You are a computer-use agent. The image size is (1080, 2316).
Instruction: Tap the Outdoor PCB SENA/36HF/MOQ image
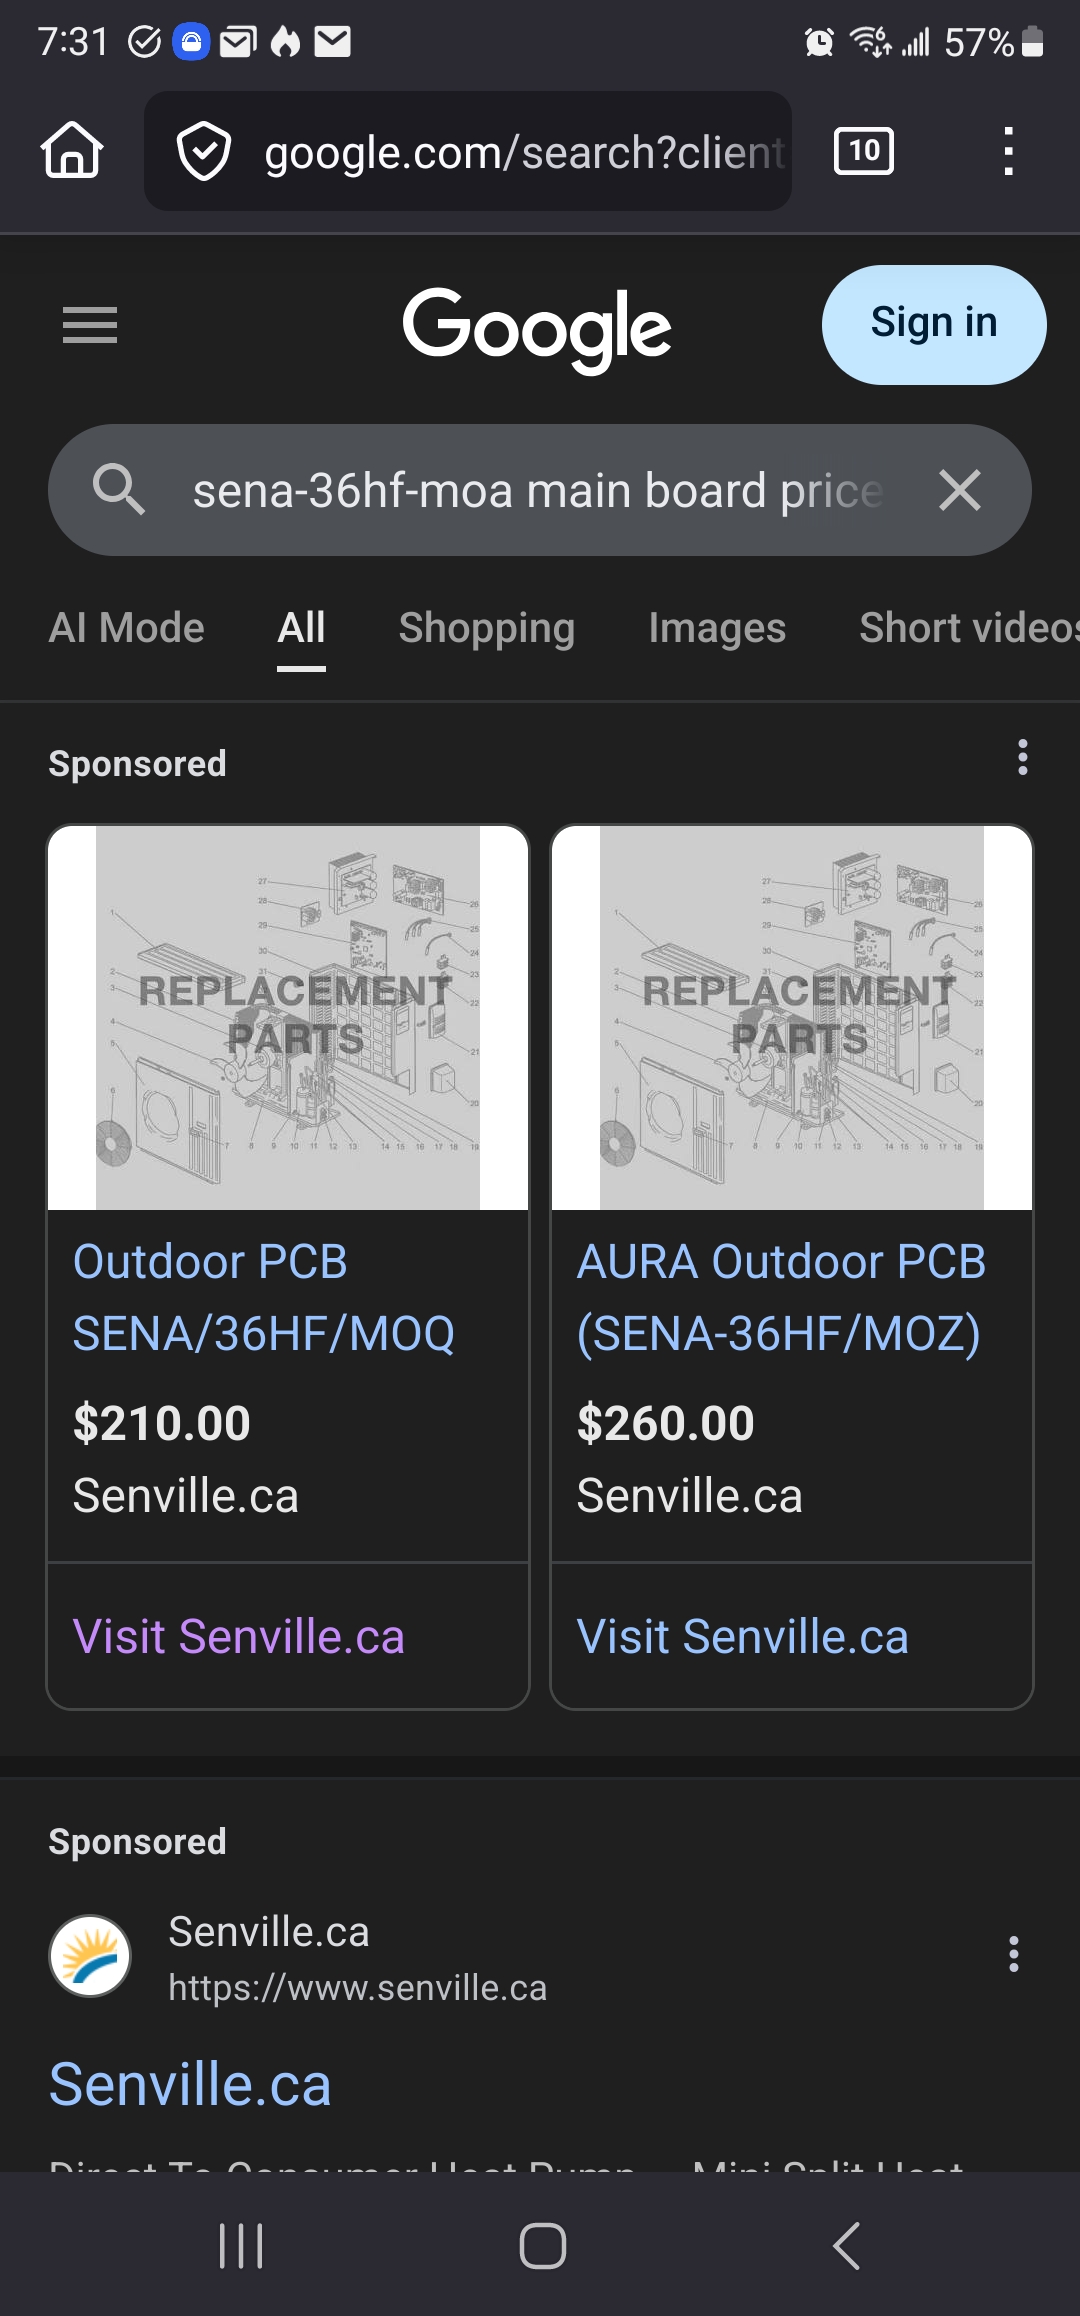pos(288,1018)
